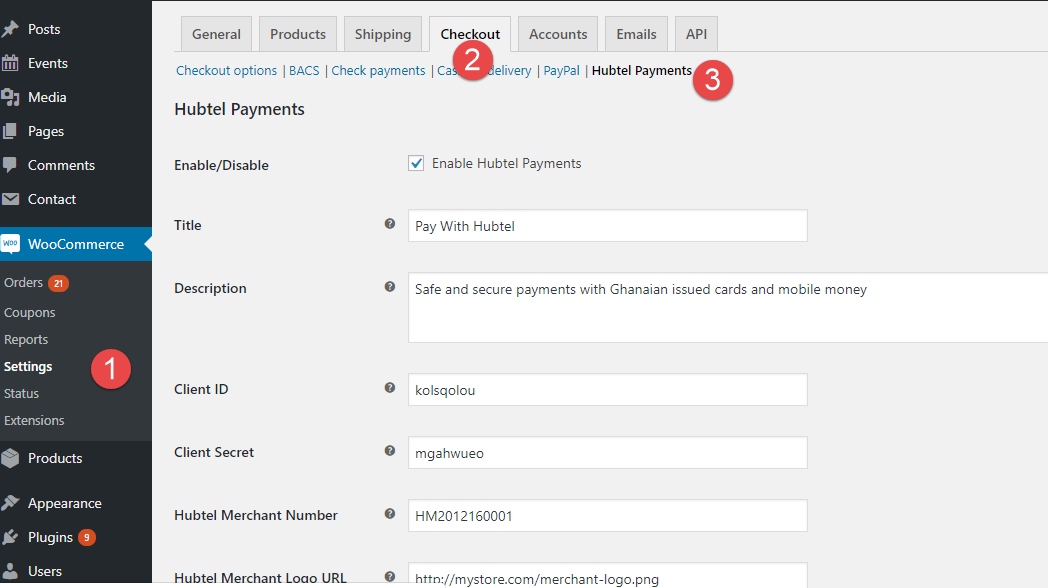The height and width of the screenshot is (588, 1048).
Task: Switch to the Shipping tab
Action: pos(383,34)
